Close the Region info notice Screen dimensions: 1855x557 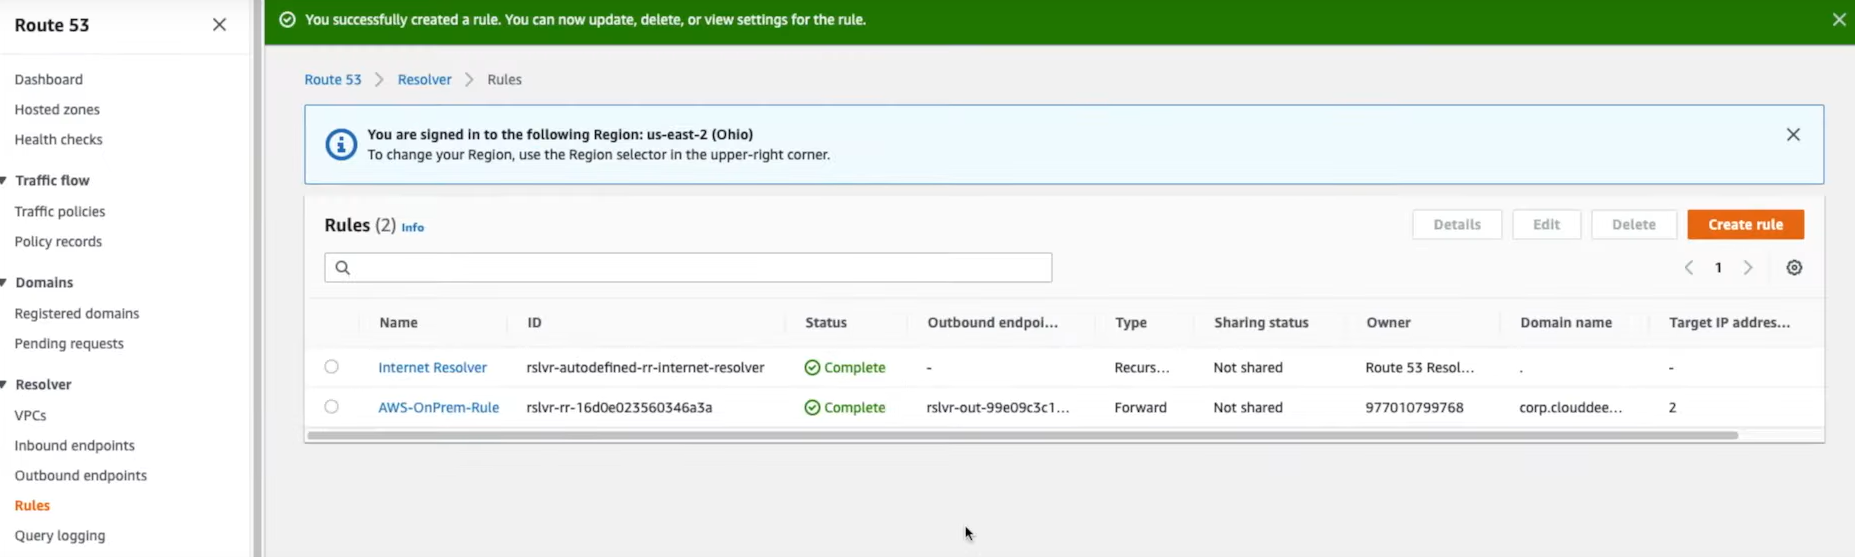(x=1793, y=134)
